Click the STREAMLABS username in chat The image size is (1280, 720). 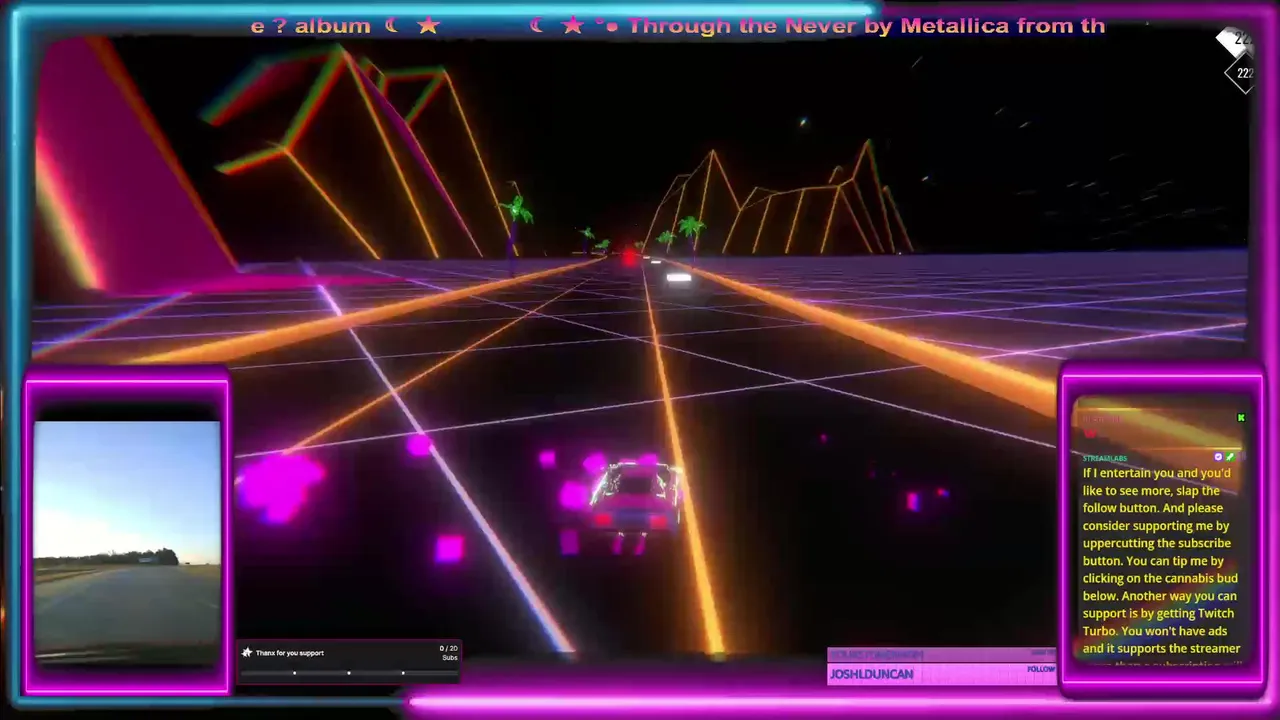tap(1105, 458)
